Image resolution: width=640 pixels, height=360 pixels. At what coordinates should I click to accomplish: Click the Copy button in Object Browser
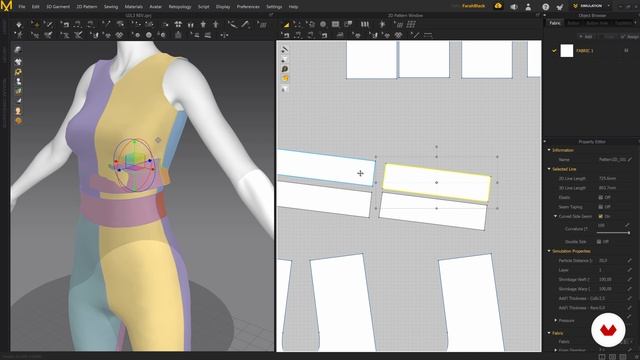pos(609,37)
